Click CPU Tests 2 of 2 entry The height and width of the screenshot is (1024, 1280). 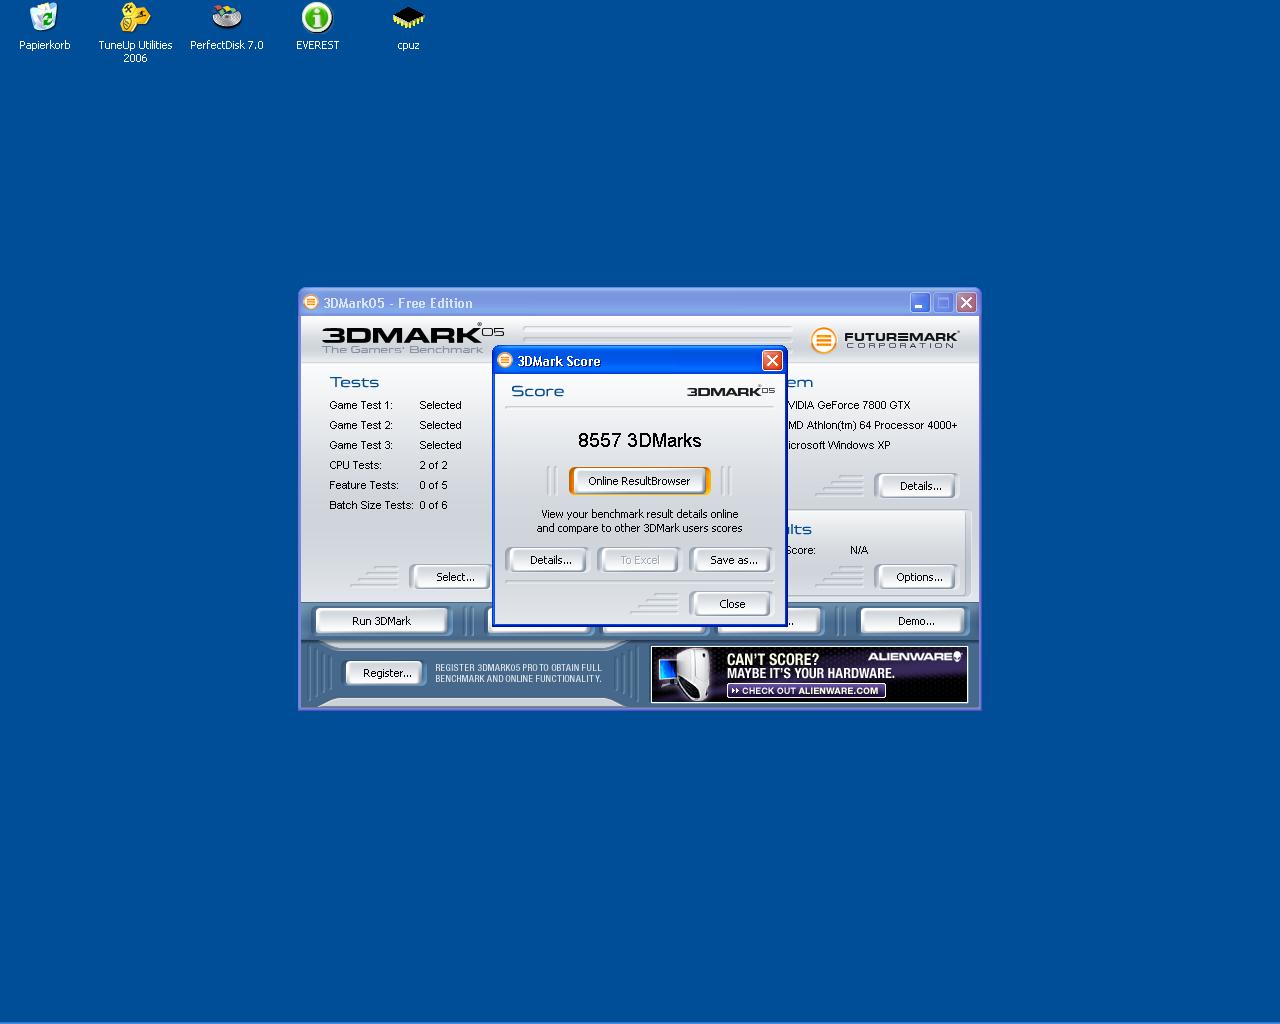pos(388,465)
